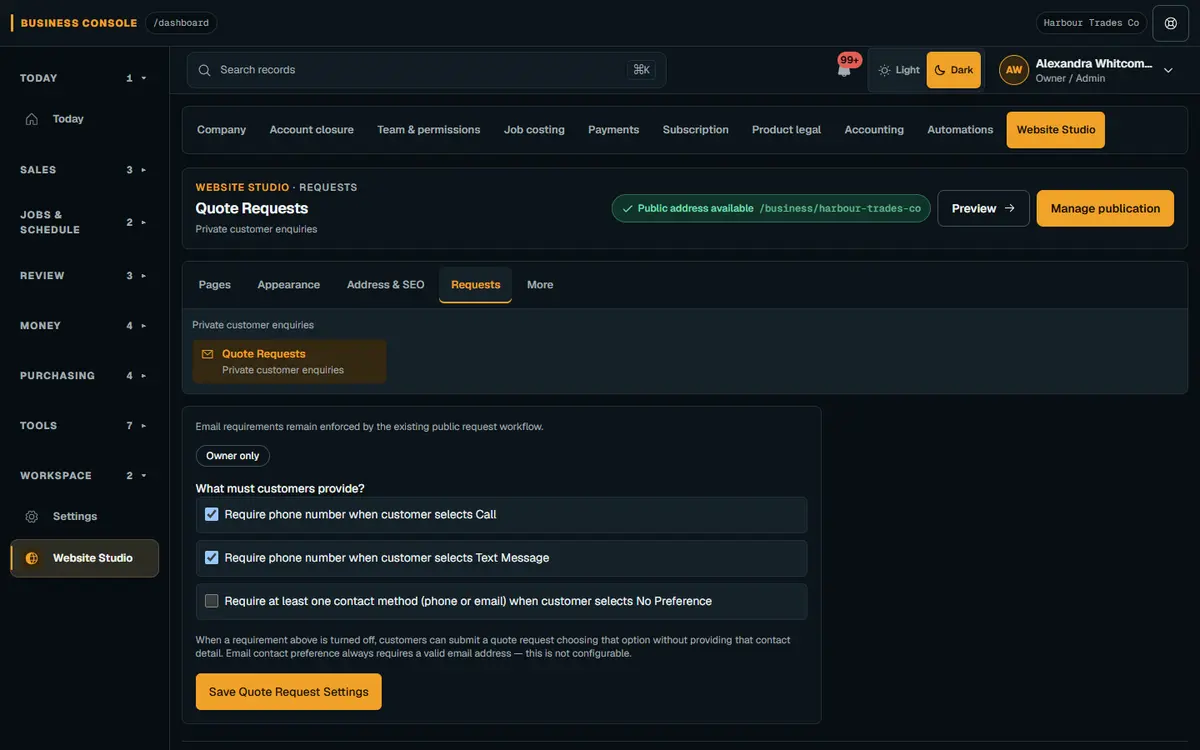Click the Preview button
Viewport: 1200px width, 750px height.
click(983, 209)
